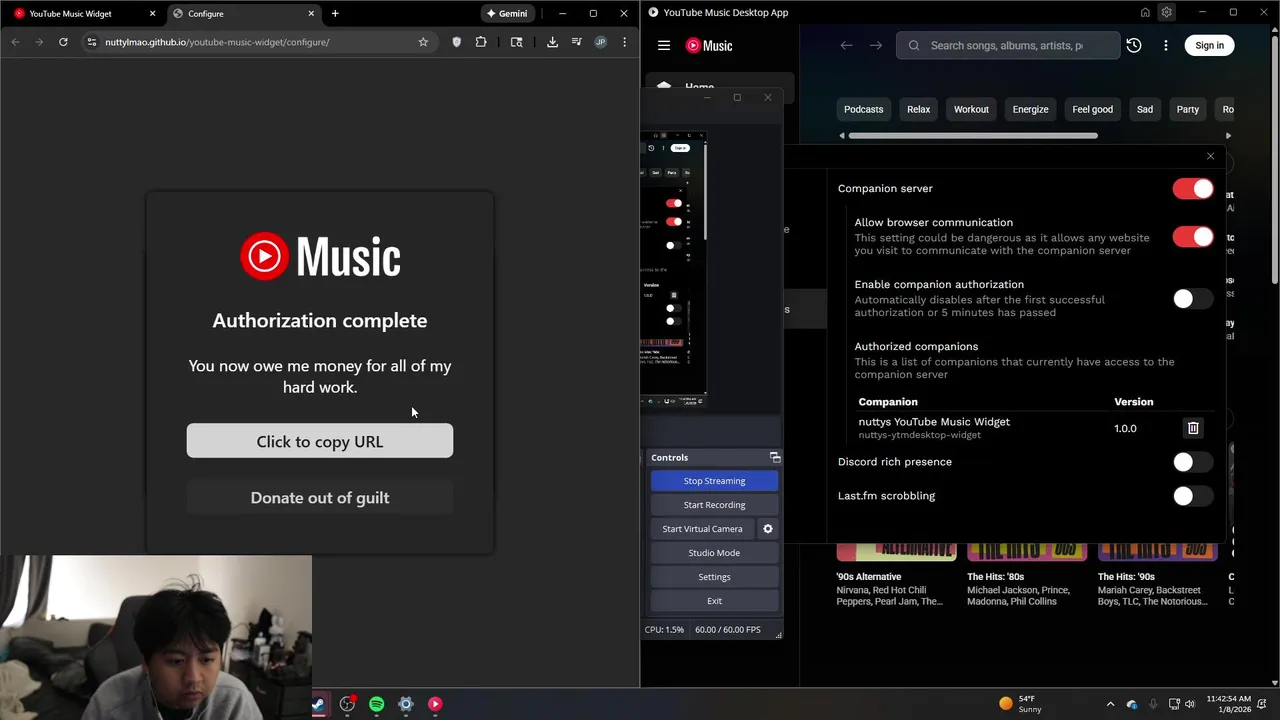Open YouTube Music Desktop from the taskbar
This screenshot has width=1280, height=720.
pos(435,704)
